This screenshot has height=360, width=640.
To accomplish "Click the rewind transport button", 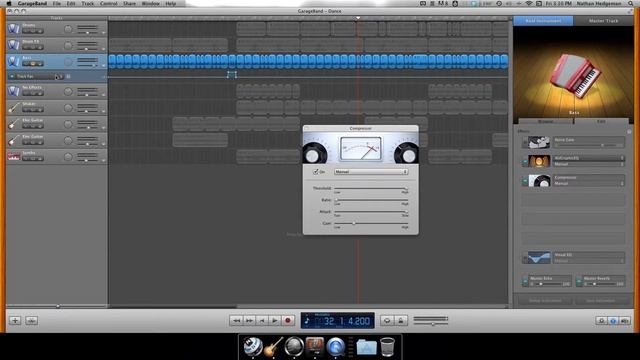I will [x=236, y=321].
